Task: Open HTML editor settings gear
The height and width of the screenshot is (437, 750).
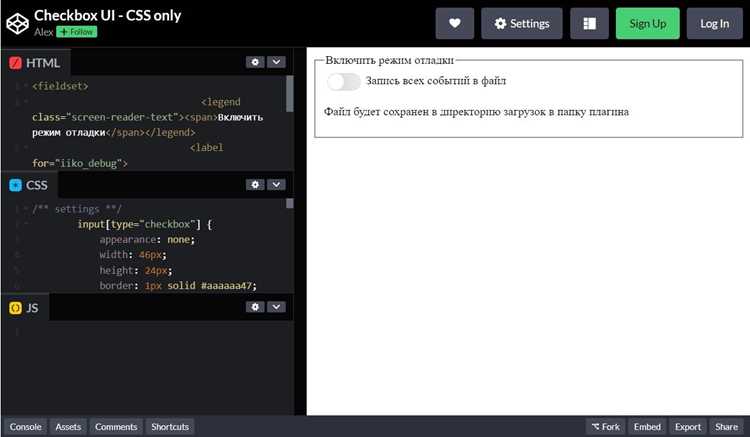Action: point(255,62)
